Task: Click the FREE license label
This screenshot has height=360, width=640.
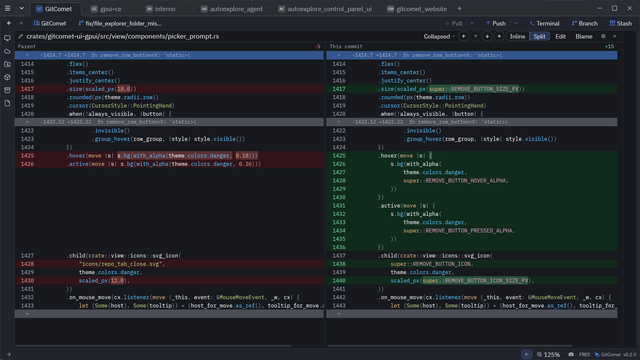Action: click(x=584, y=354)
